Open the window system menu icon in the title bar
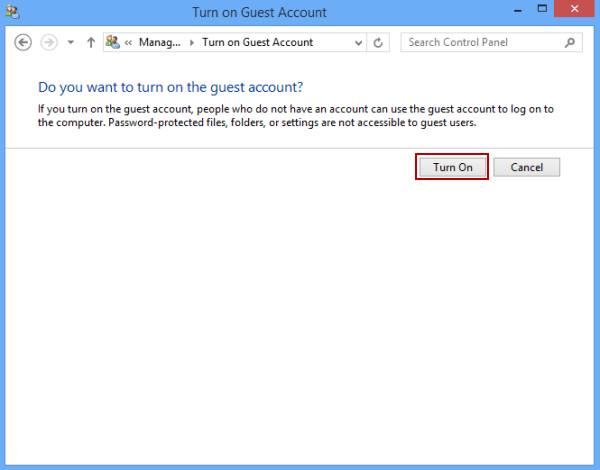 (x=12, y=13)
